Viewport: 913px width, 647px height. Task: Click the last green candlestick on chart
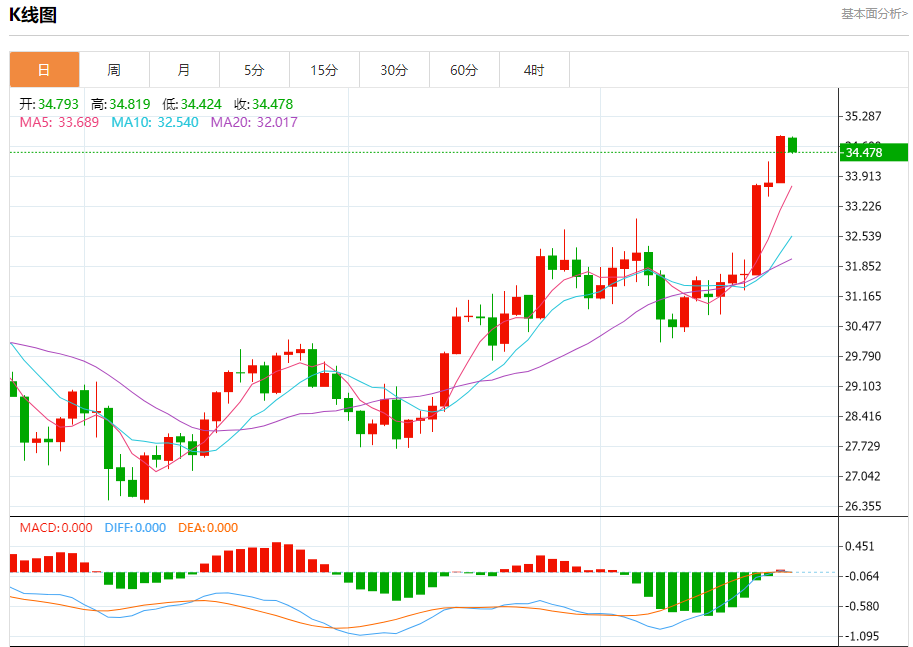792,145
